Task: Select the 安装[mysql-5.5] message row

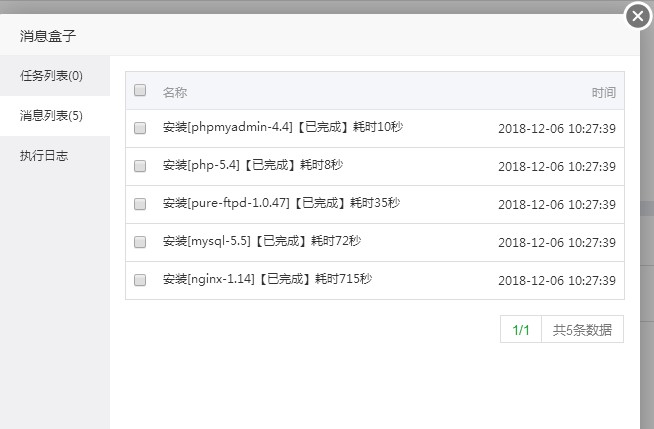Action: tap(262, 241)
